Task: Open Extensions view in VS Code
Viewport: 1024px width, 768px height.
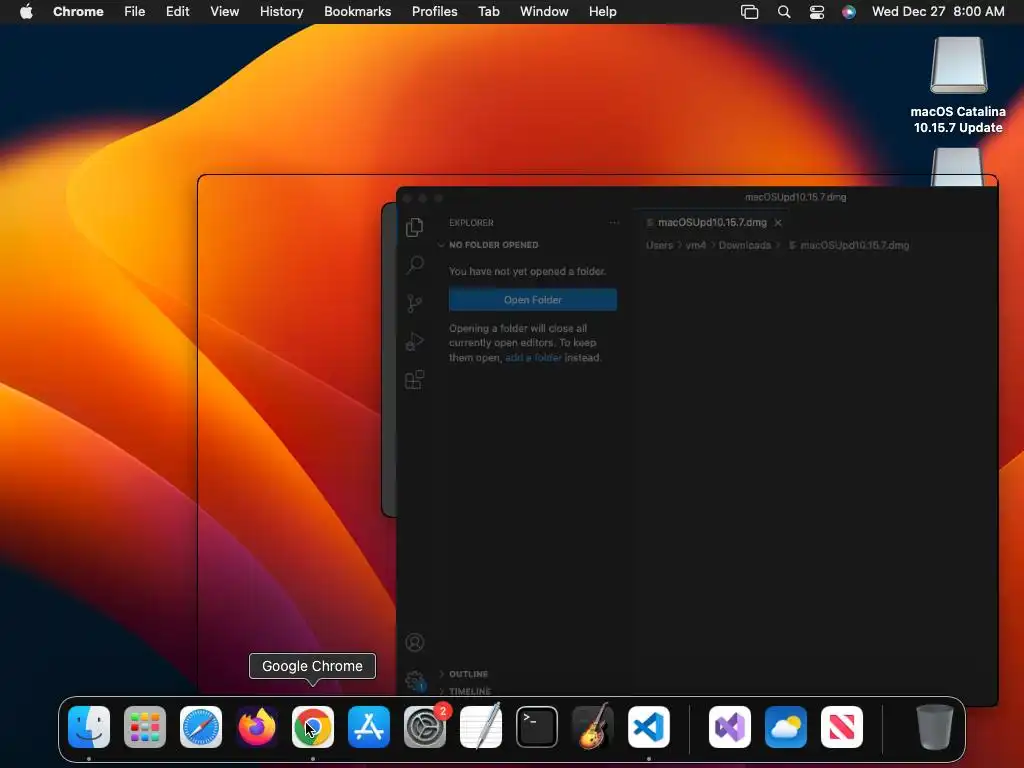Action: (x=415, y=379)
